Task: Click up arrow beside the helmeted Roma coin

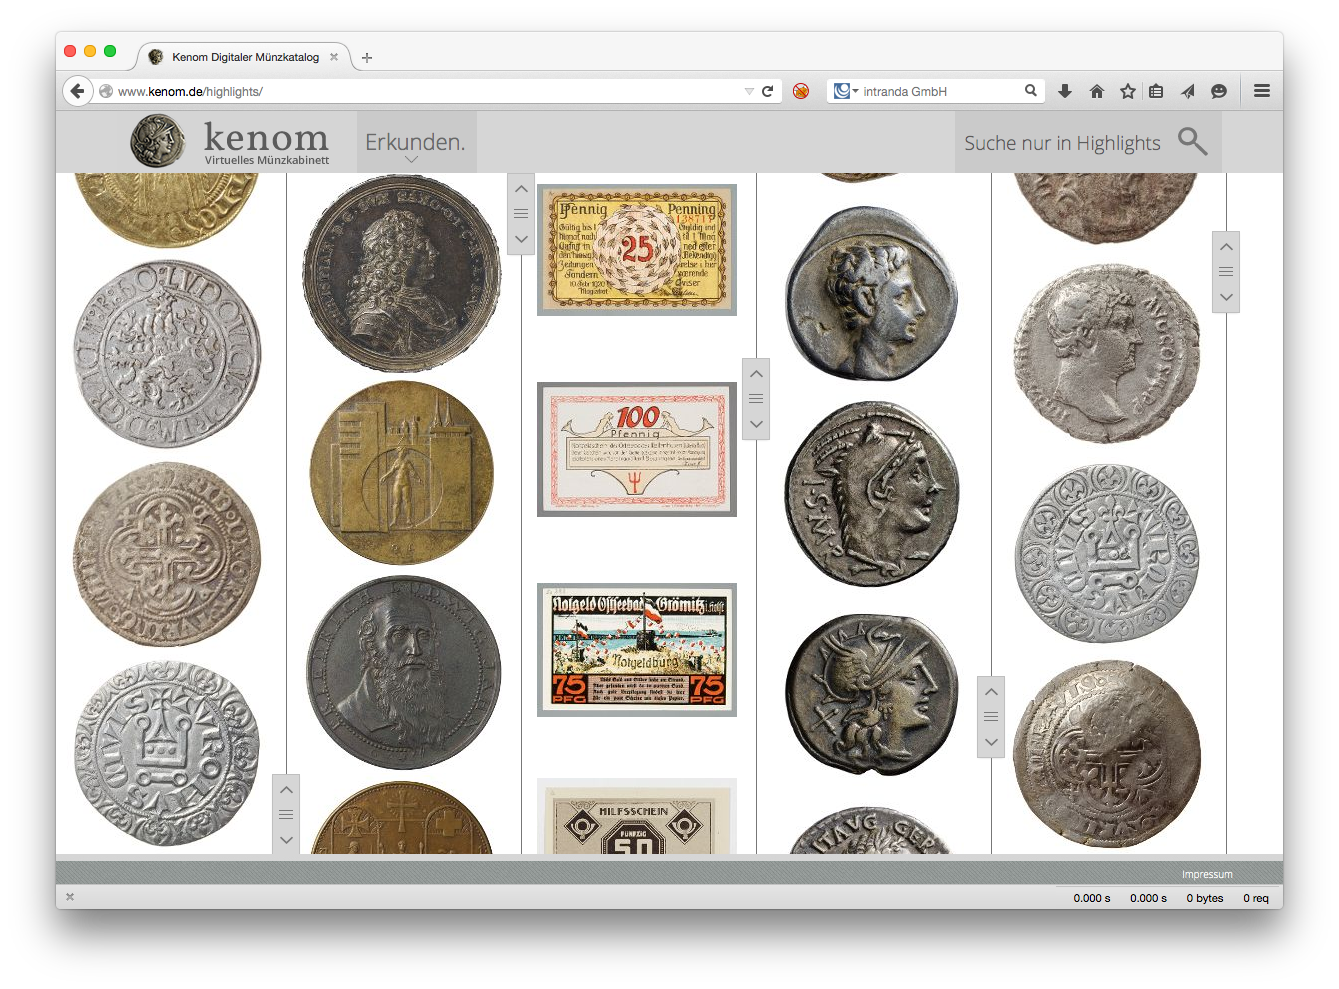Action: point(991,691)
